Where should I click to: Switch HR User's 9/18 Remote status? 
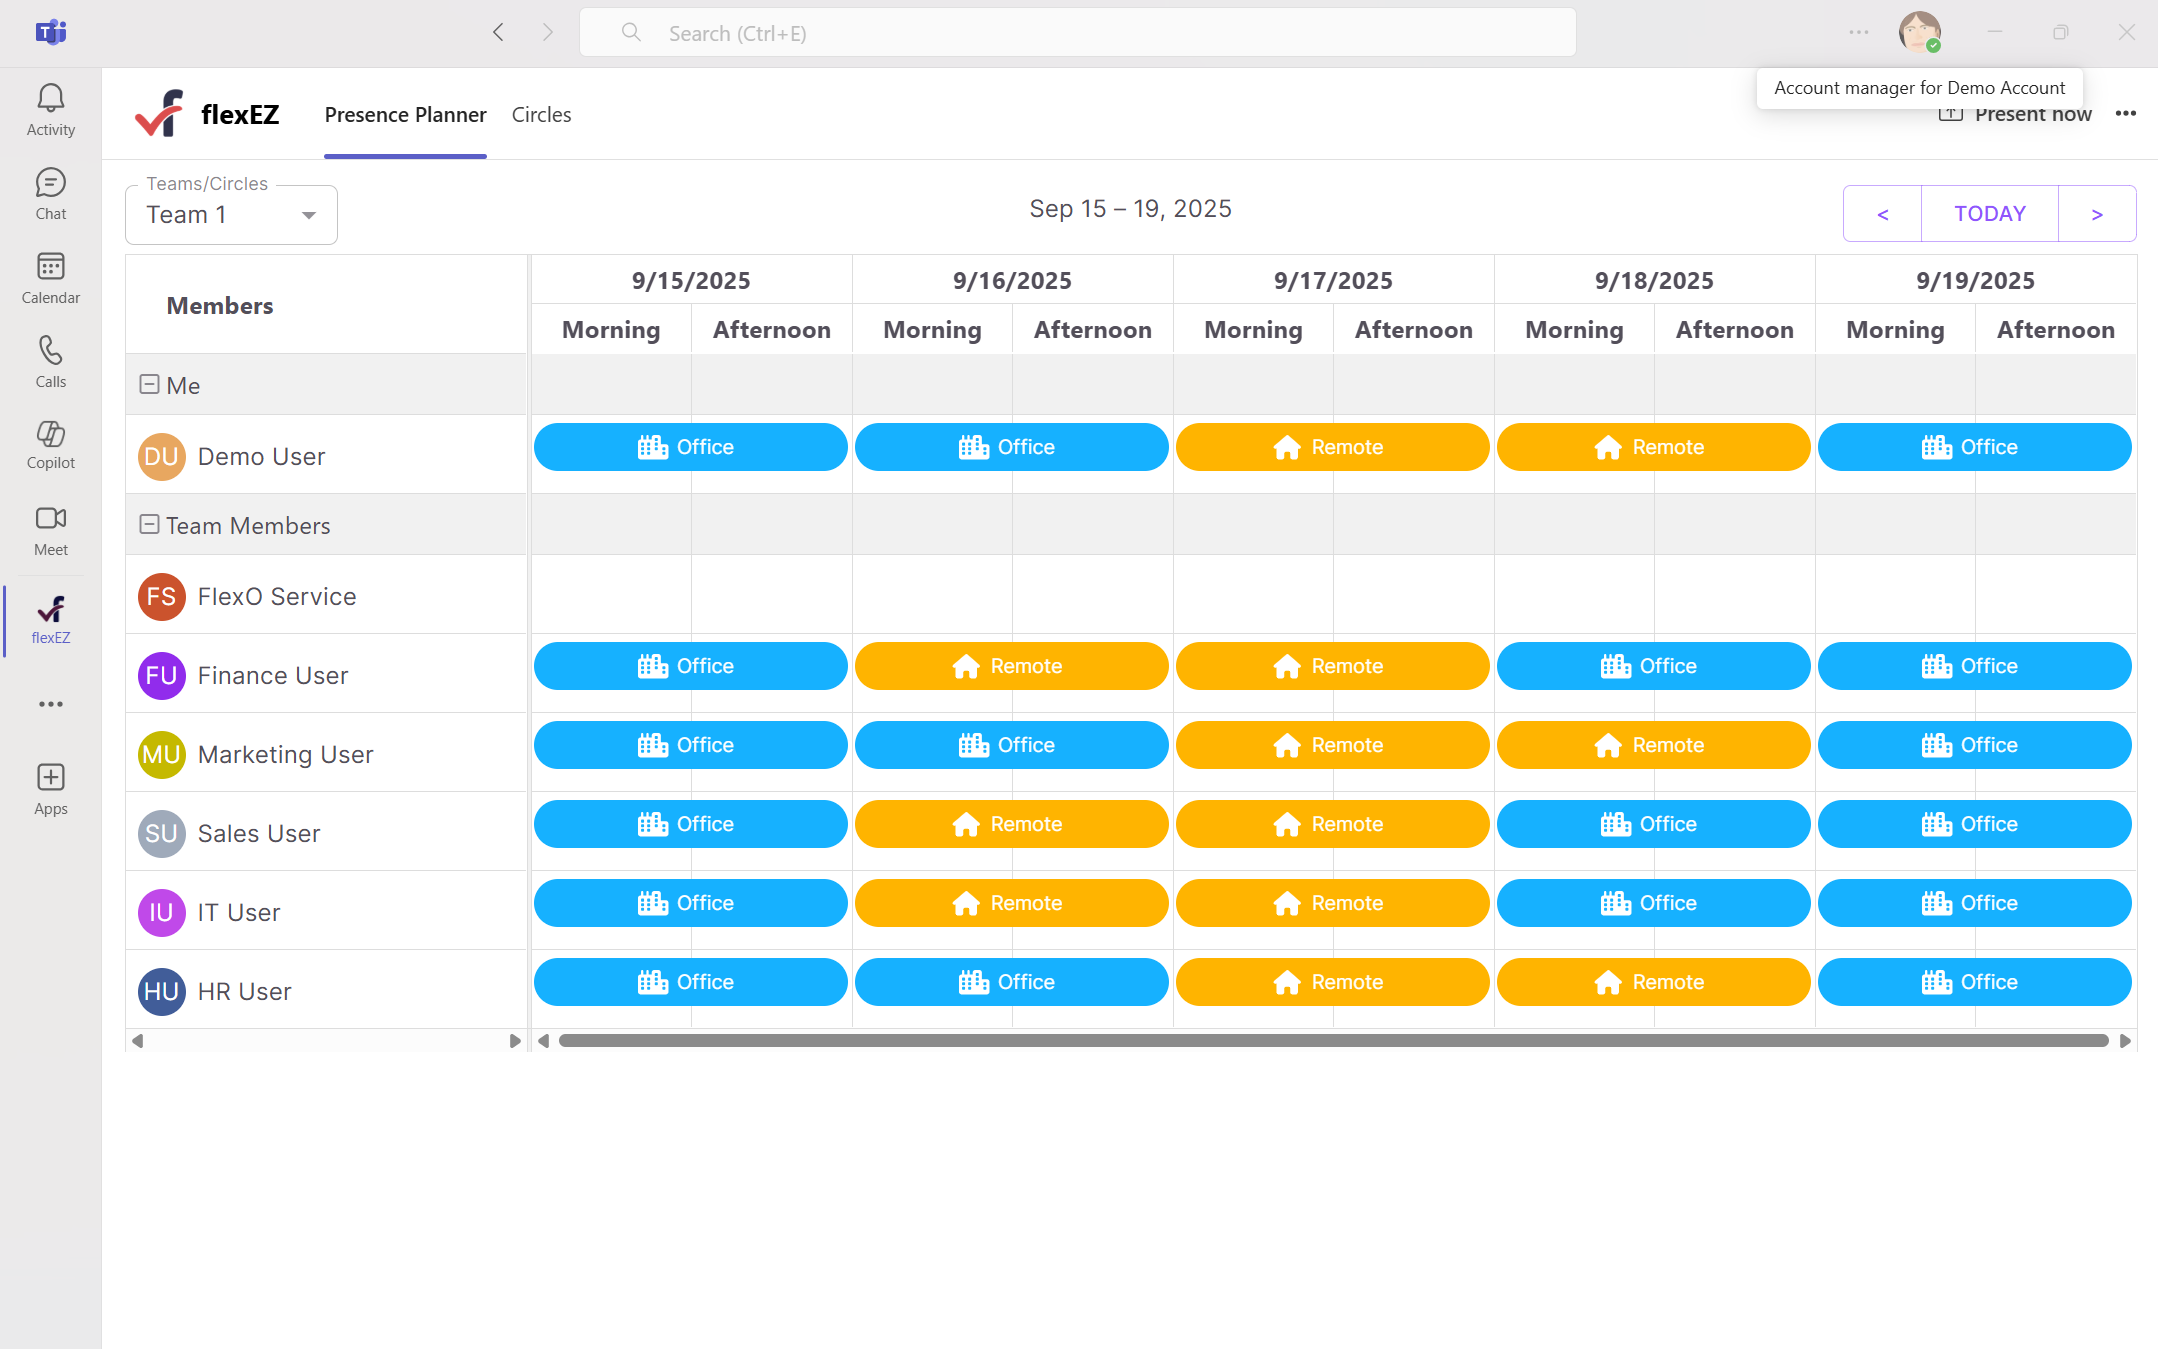point(1653,981)
